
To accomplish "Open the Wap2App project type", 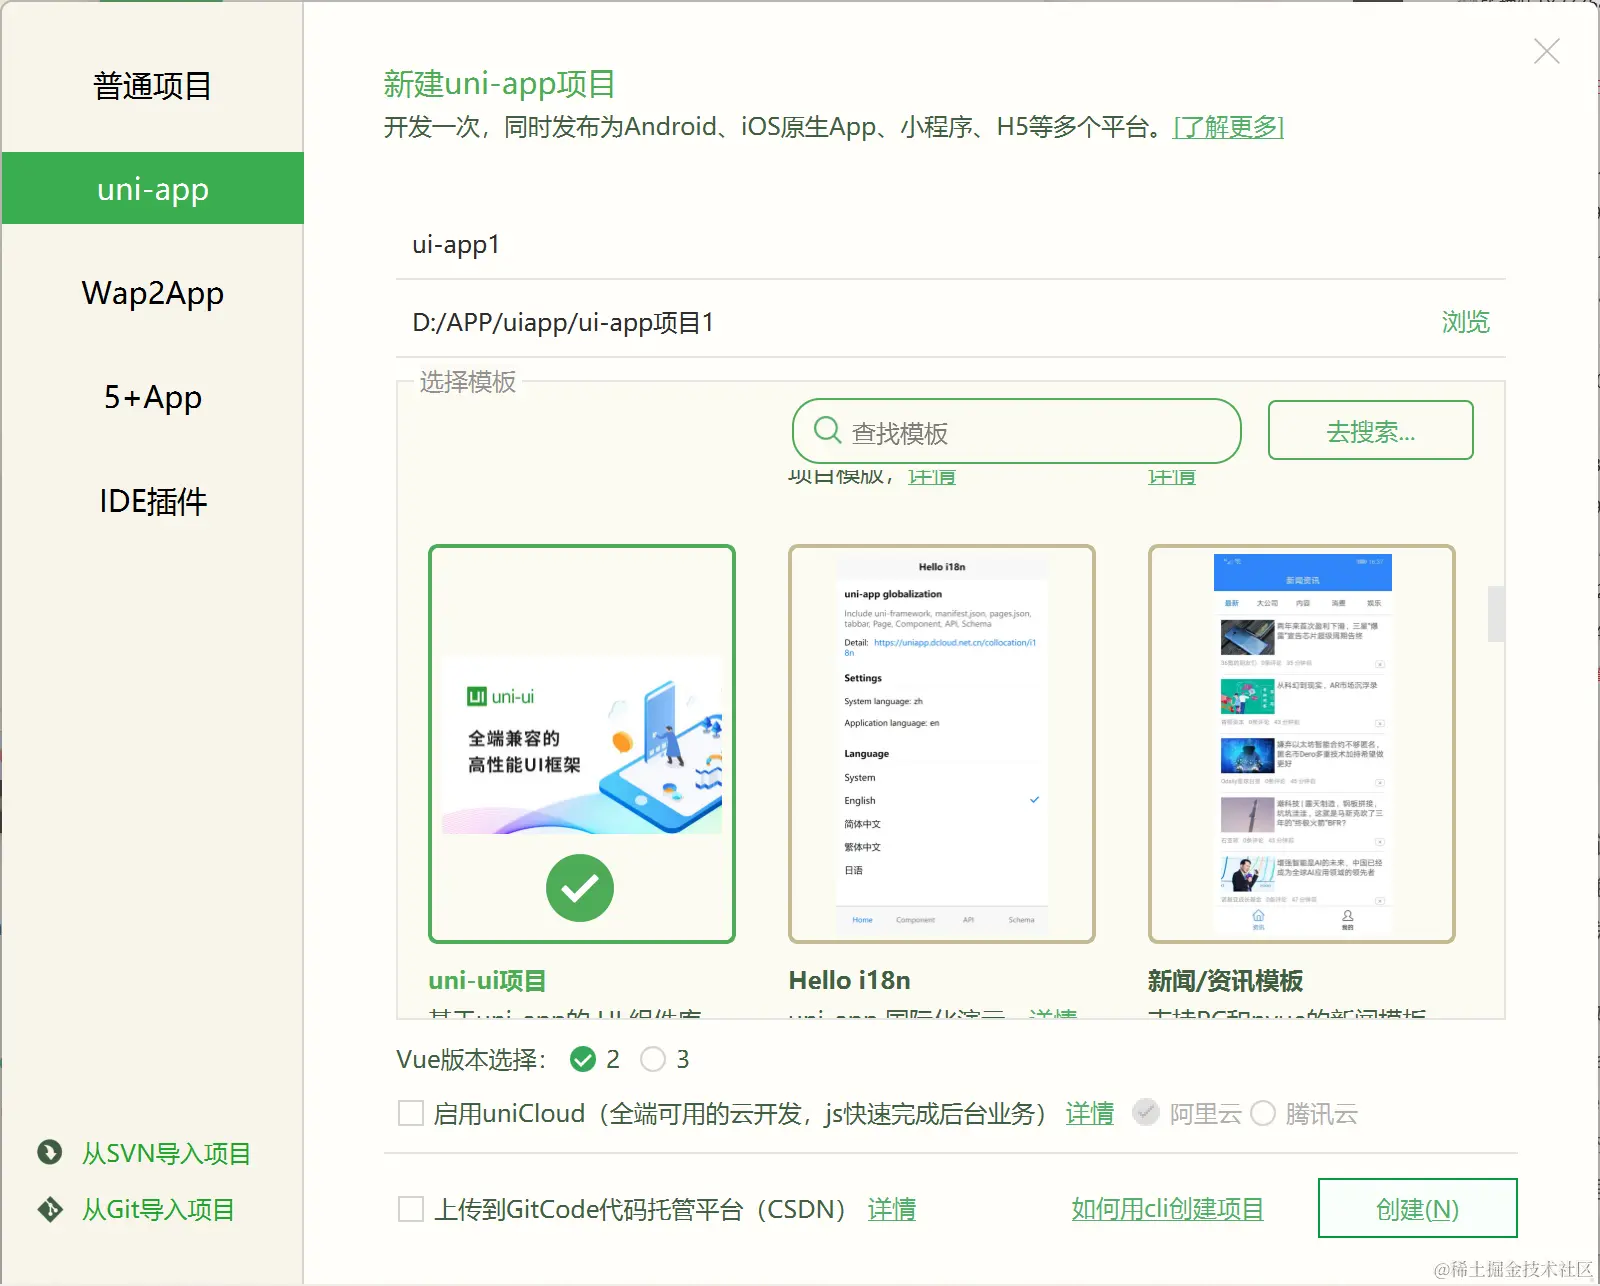I will tap(153, 293).
